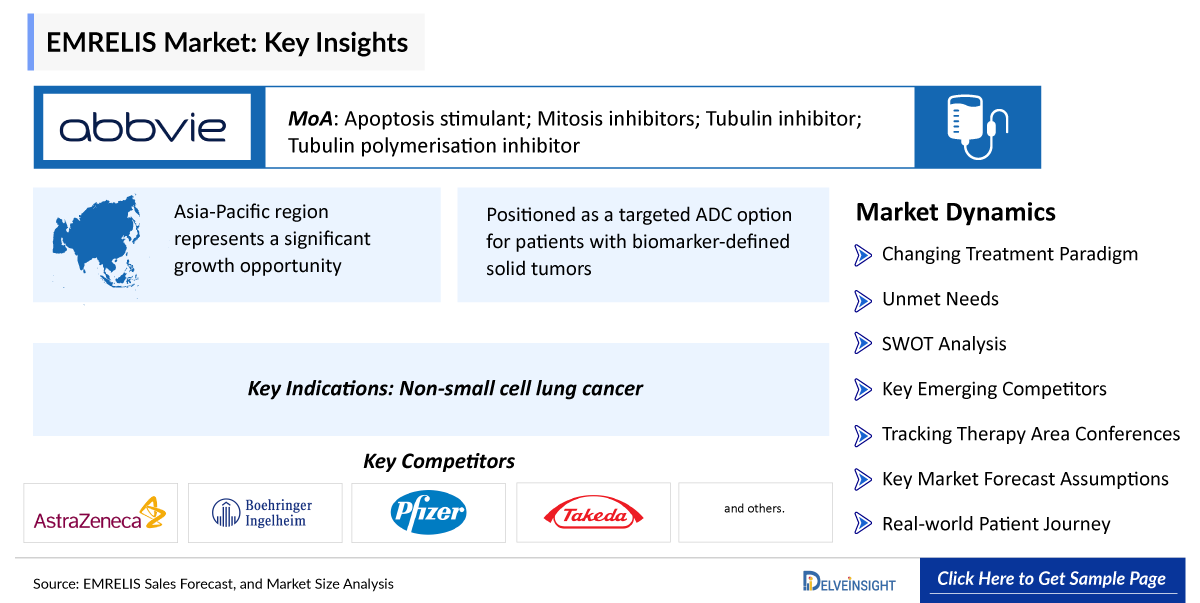Open Tracking Therapy Area Conferences item
Screen dimensions: 1200x603
click(x=1030, y=434)
